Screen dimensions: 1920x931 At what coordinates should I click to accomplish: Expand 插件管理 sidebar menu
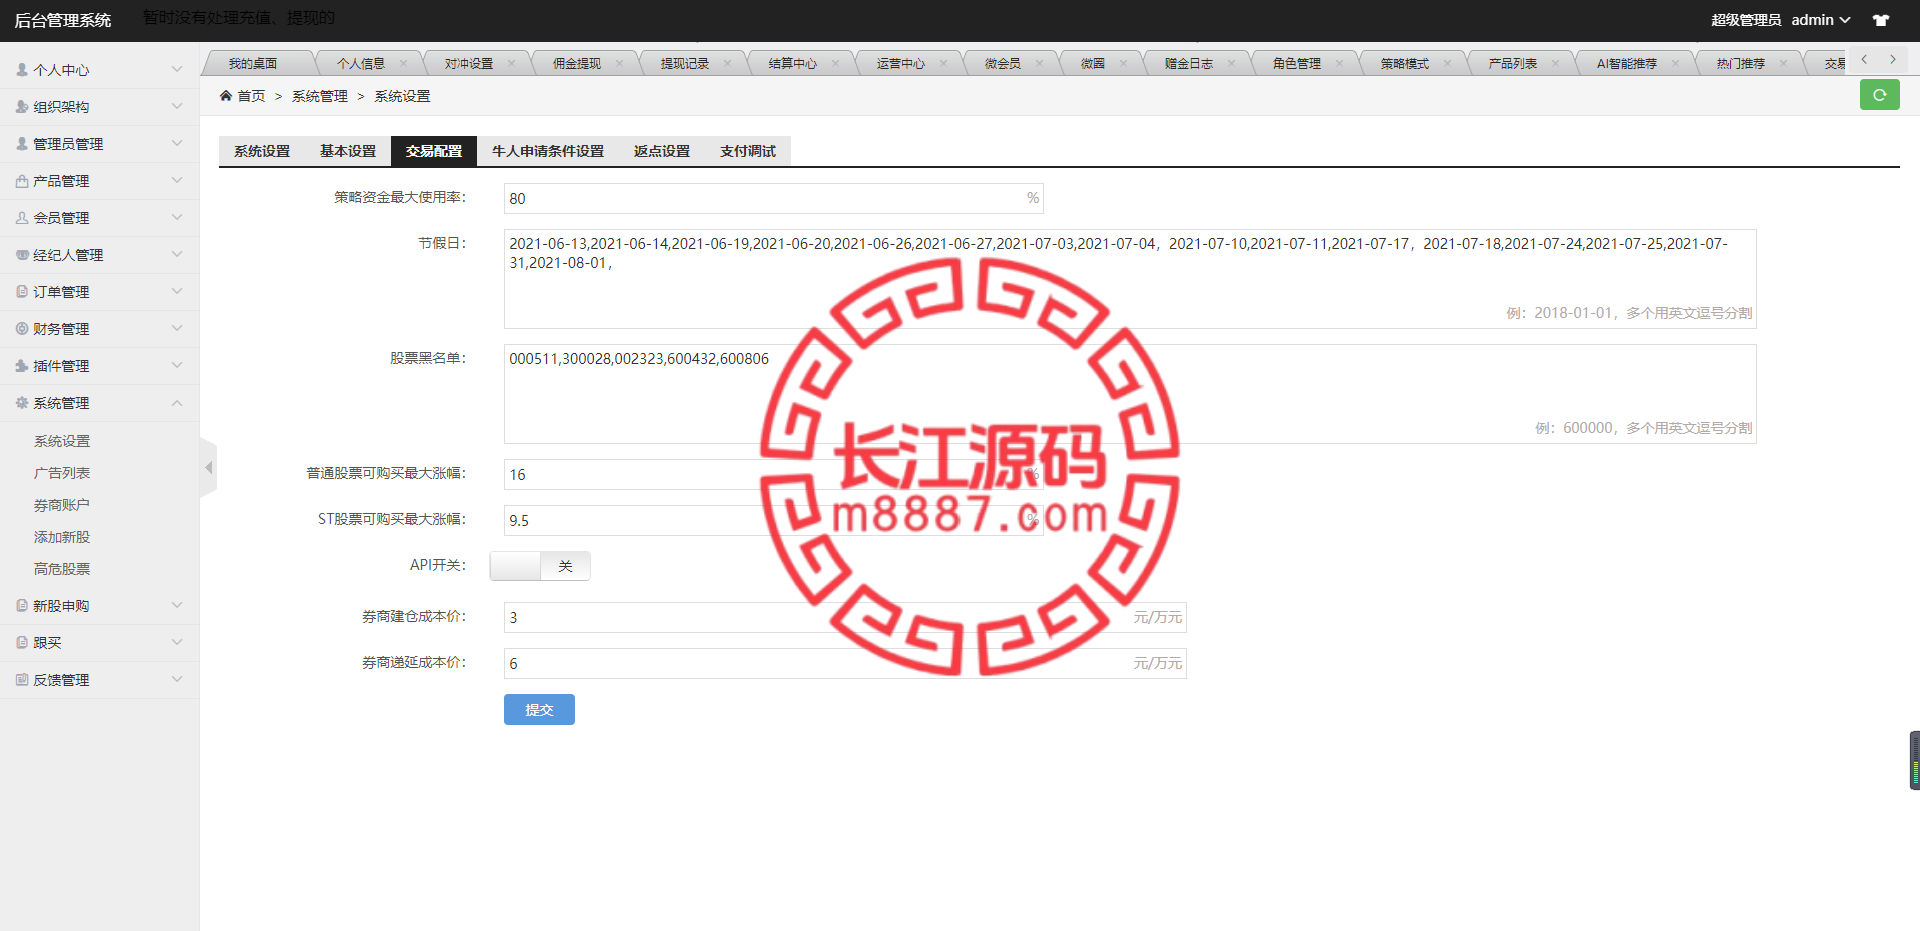click(x=99, y=366)
